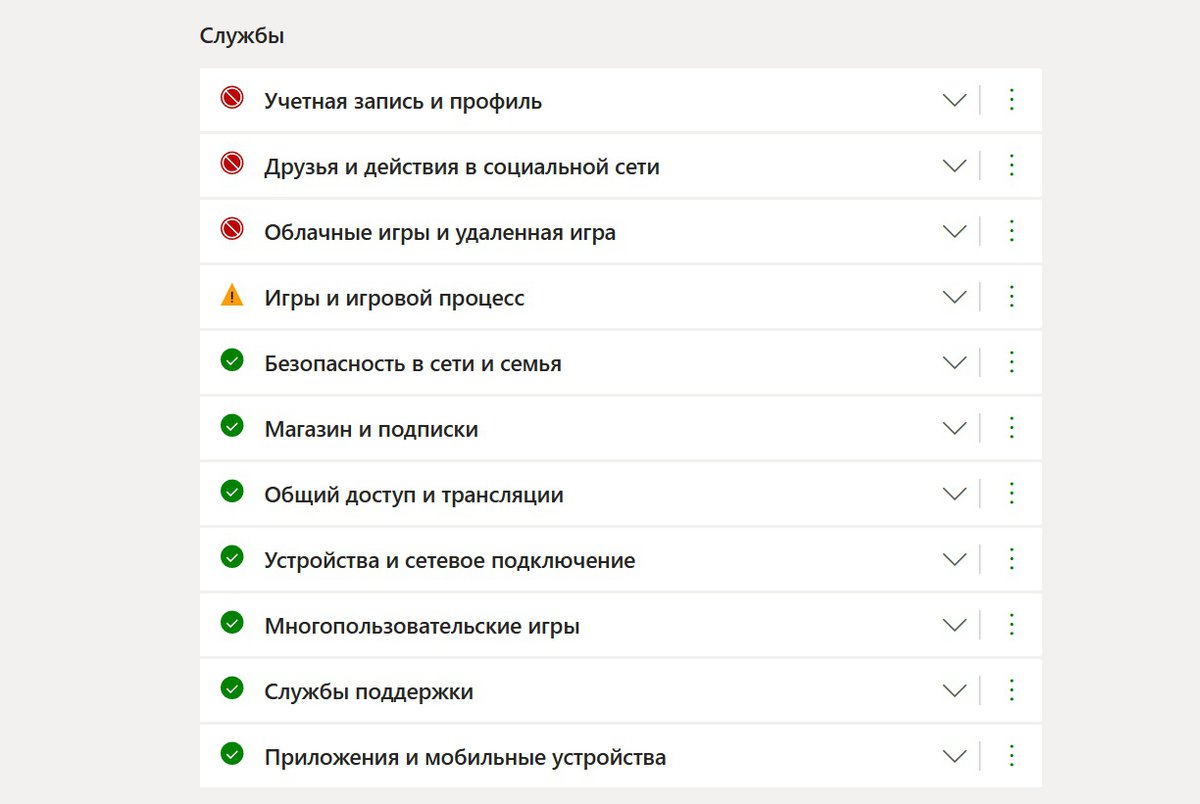
Task: Click the green checkmark icon beside Магазин и подписки
Action: (x=232, y=426)
